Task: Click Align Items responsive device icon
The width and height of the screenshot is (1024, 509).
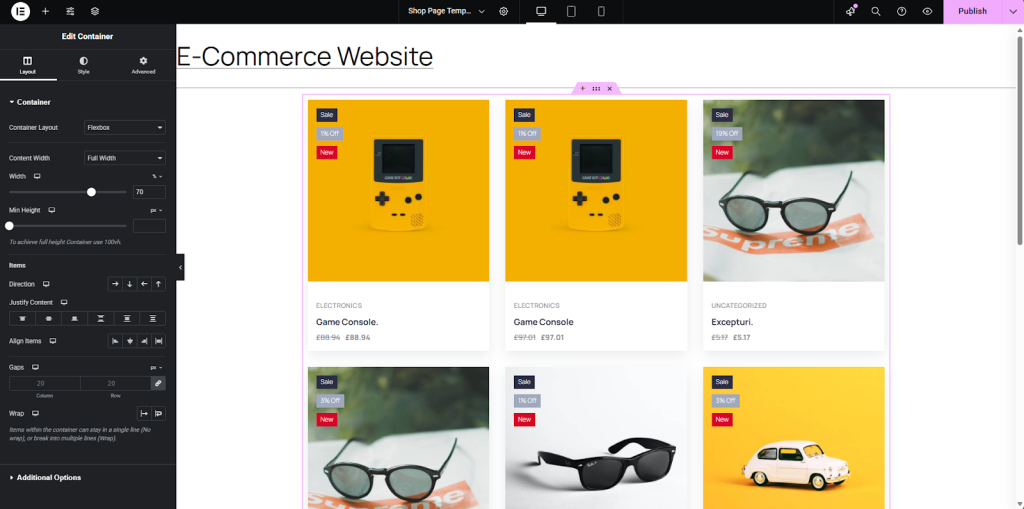Action: (x=53, y=341)
